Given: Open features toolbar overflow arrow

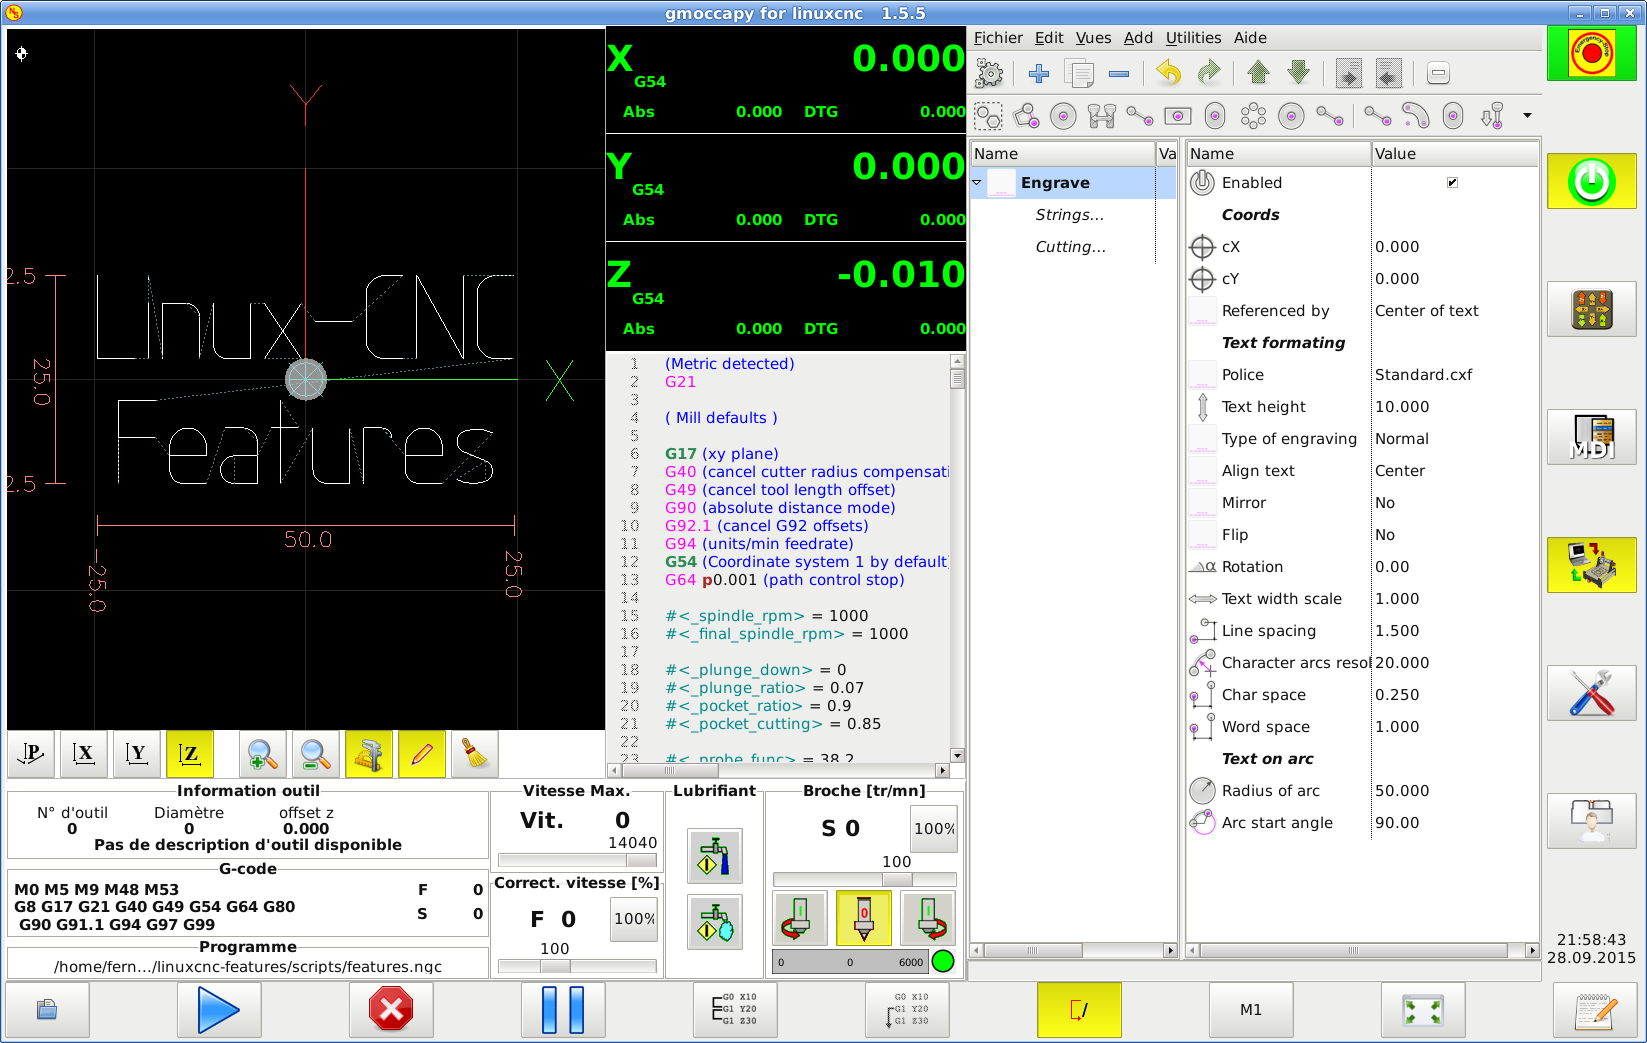Looking at the screenshot, I should coord(1527,116).
